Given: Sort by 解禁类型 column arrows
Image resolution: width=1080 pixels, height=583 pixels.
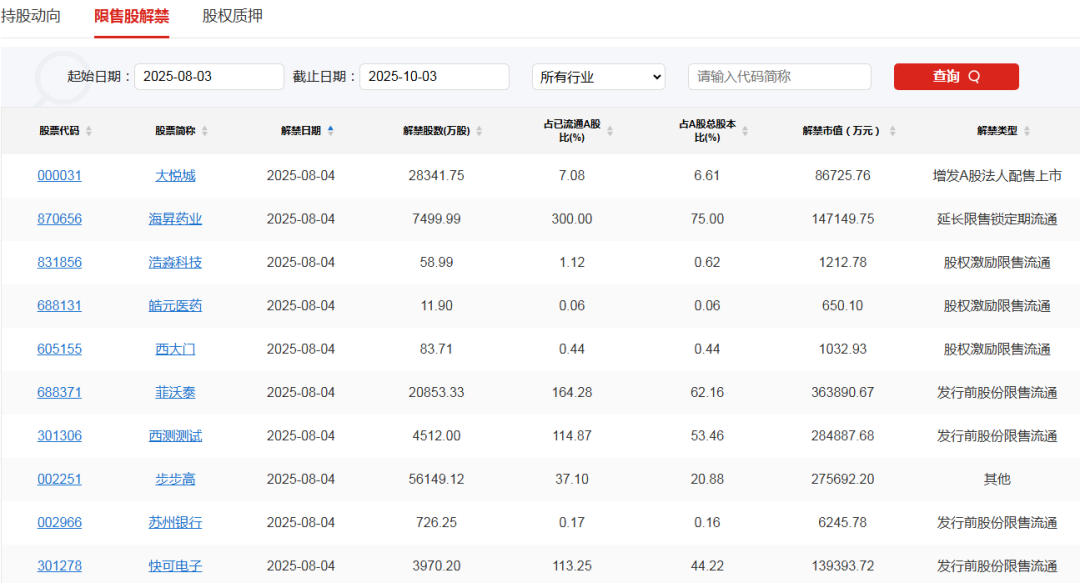Looking at the screenshot, I should (1026, 131).
